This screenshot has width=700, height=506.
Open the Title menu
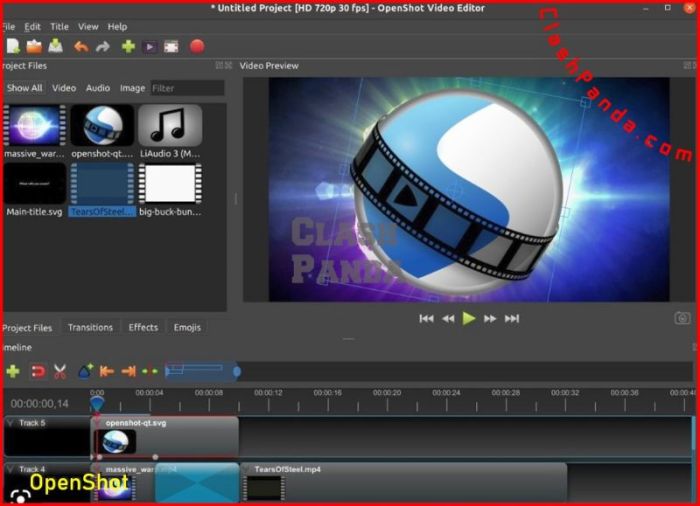coord(59,27)
